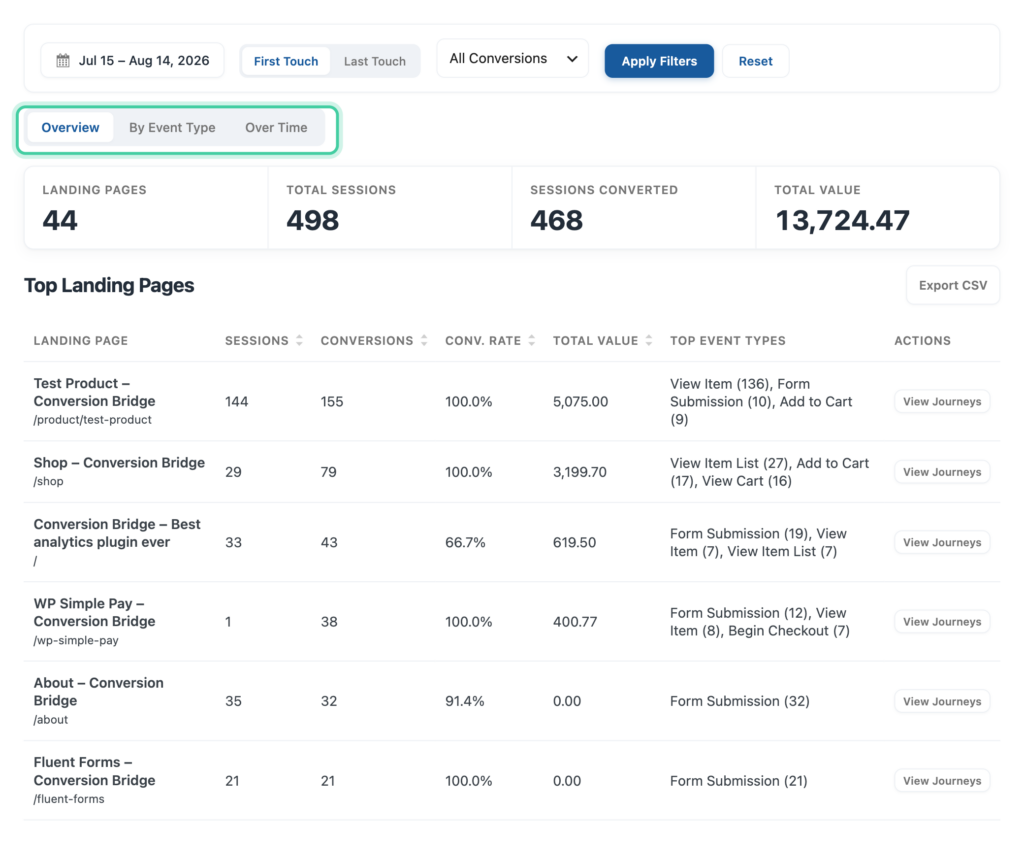Sort by Conversions column arrows
1024x864 pixels.
pyautogui.click(x=424, y=340)
